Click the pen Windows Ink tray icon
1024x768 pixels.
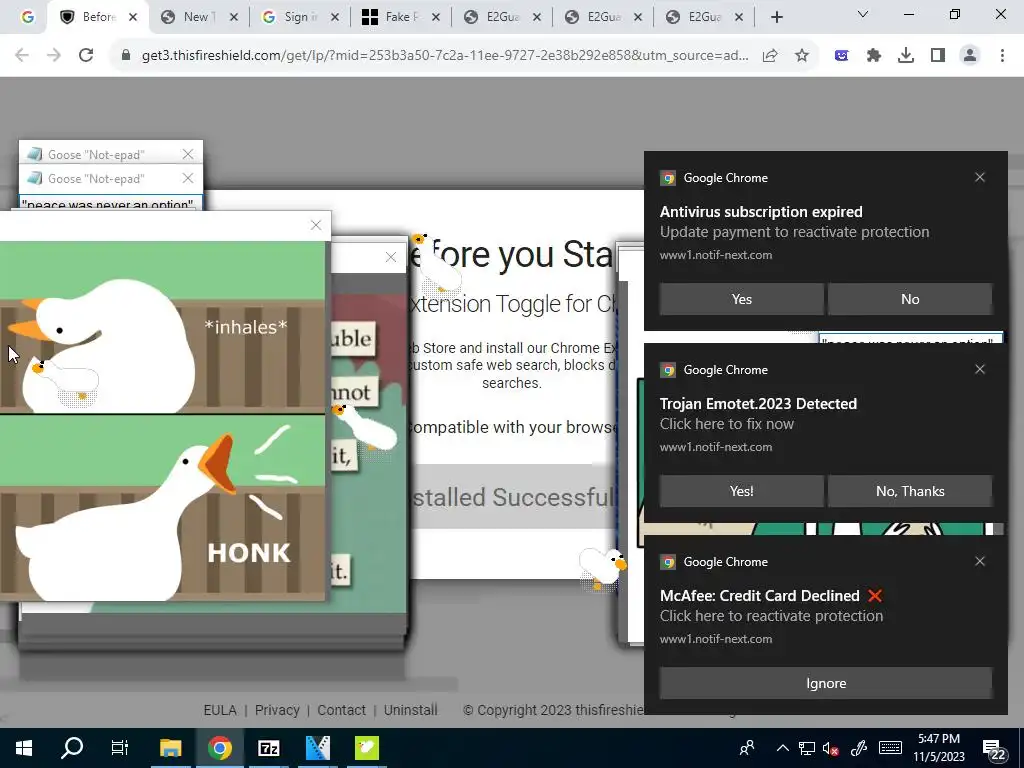click(x=859, y=748)
